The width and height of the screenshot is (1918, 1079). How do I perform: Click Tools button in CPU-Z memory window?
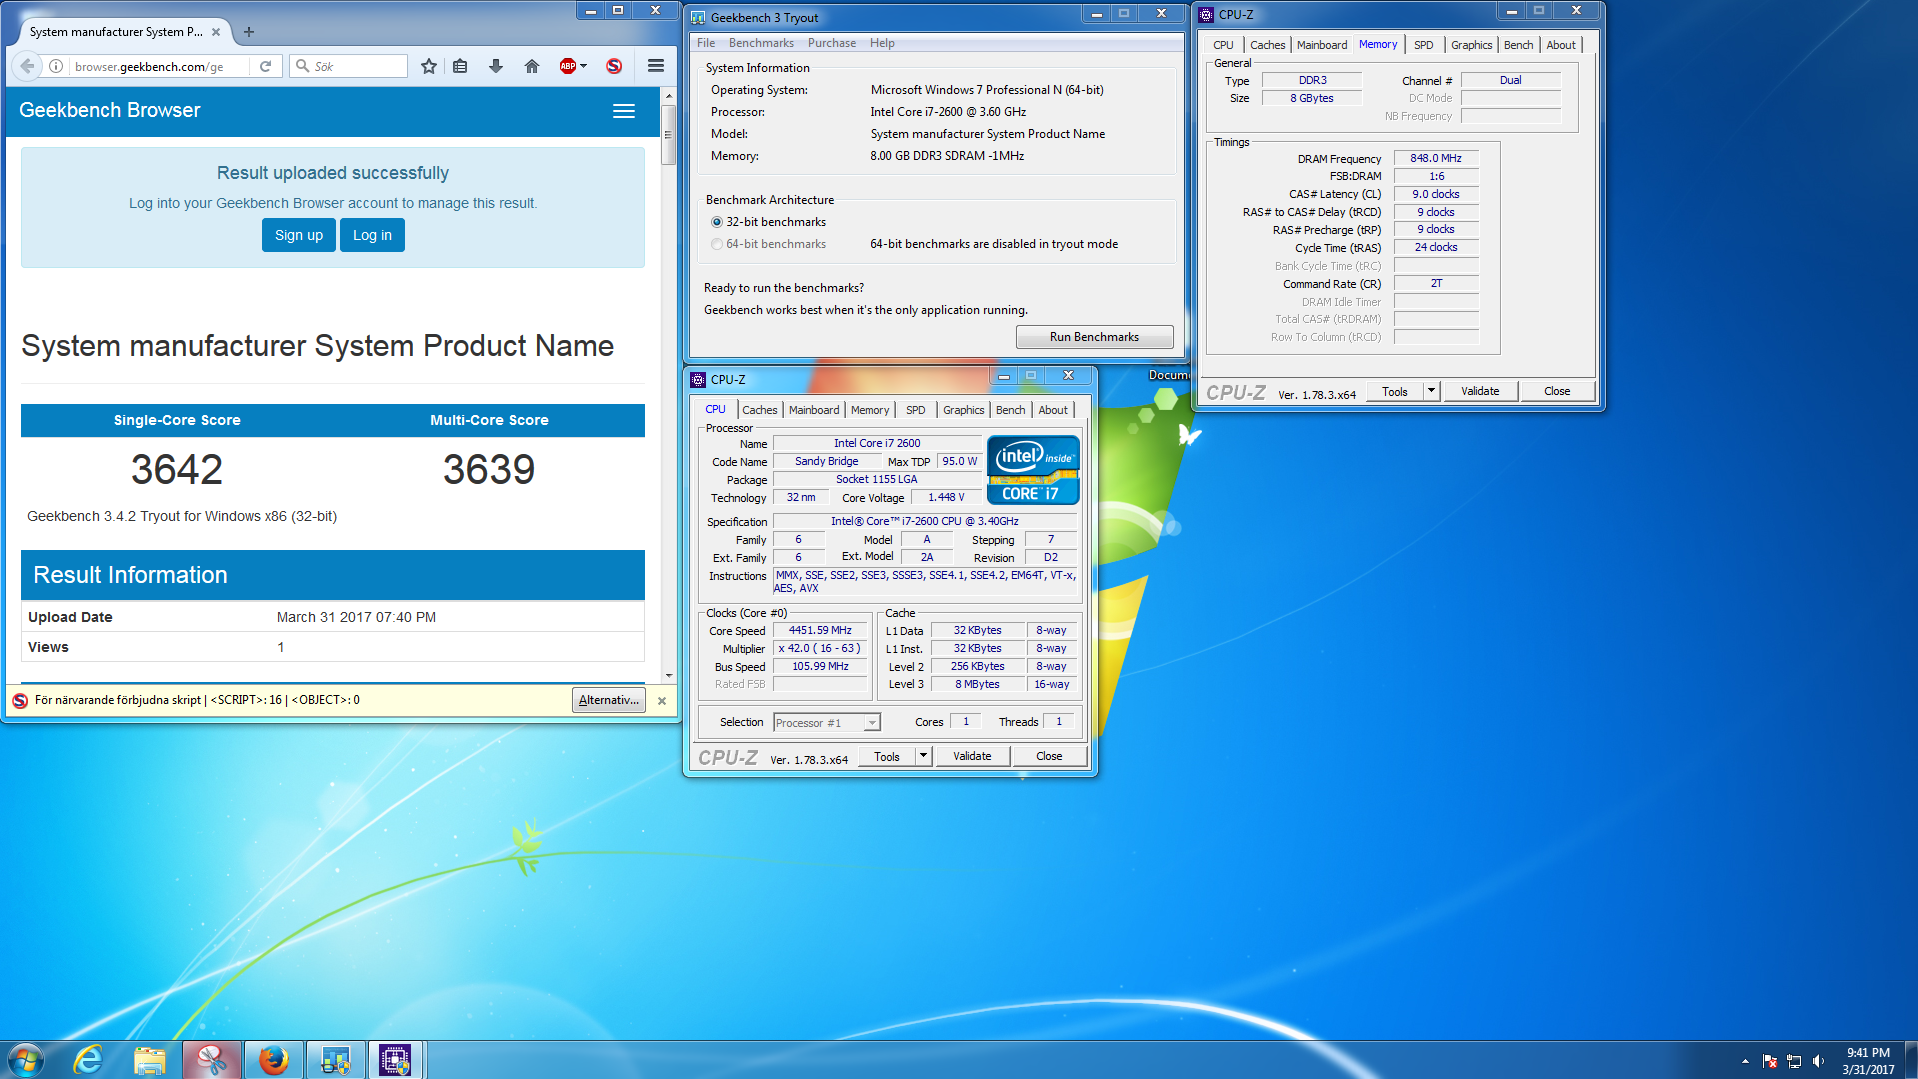(x=1395, y=391)
